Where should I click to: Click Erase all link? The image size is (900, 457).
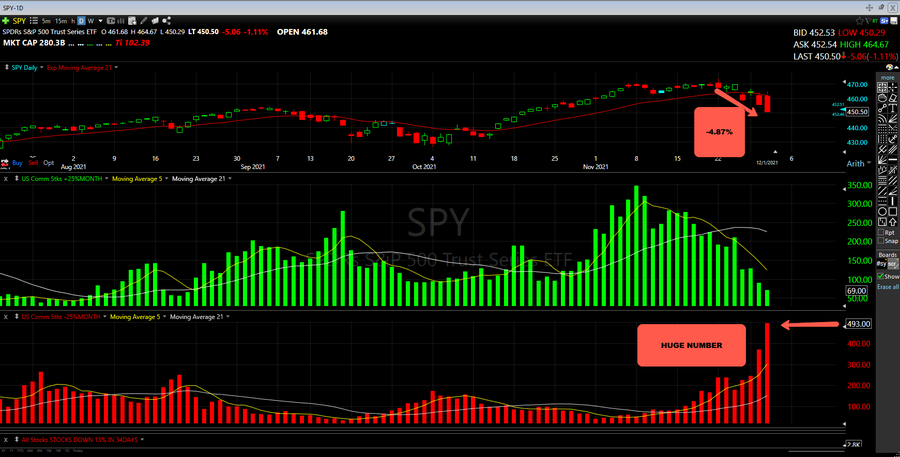coord(888,287)
